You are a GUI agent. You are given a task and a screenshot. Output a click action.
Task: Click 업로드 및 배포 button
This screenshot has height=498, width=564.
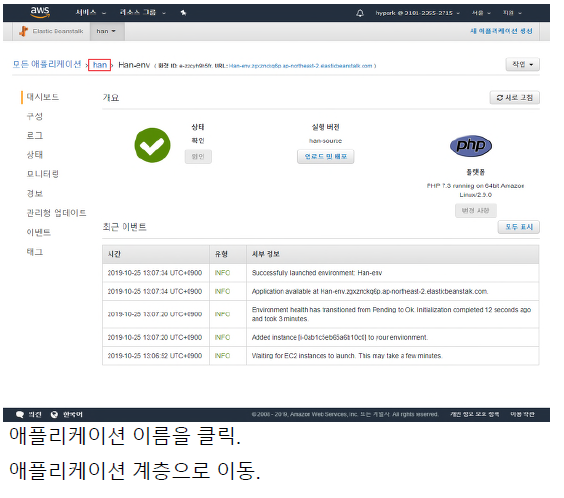[326, 157]
